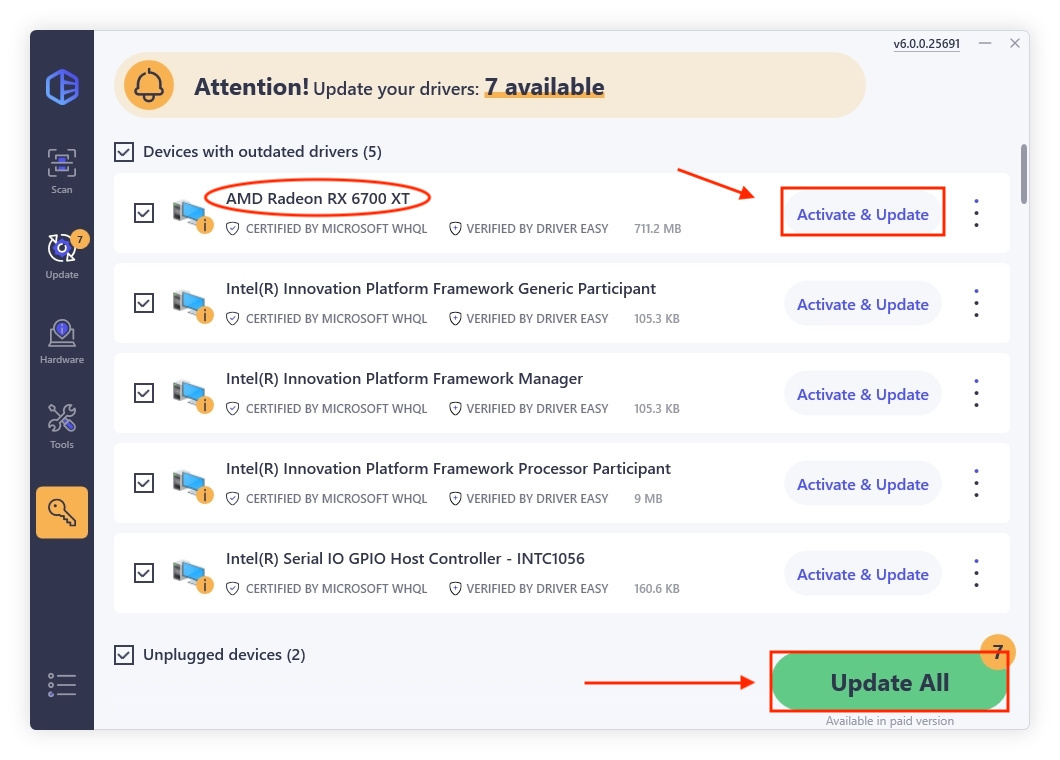Open the Hardware info section

(x=62, y=340)
